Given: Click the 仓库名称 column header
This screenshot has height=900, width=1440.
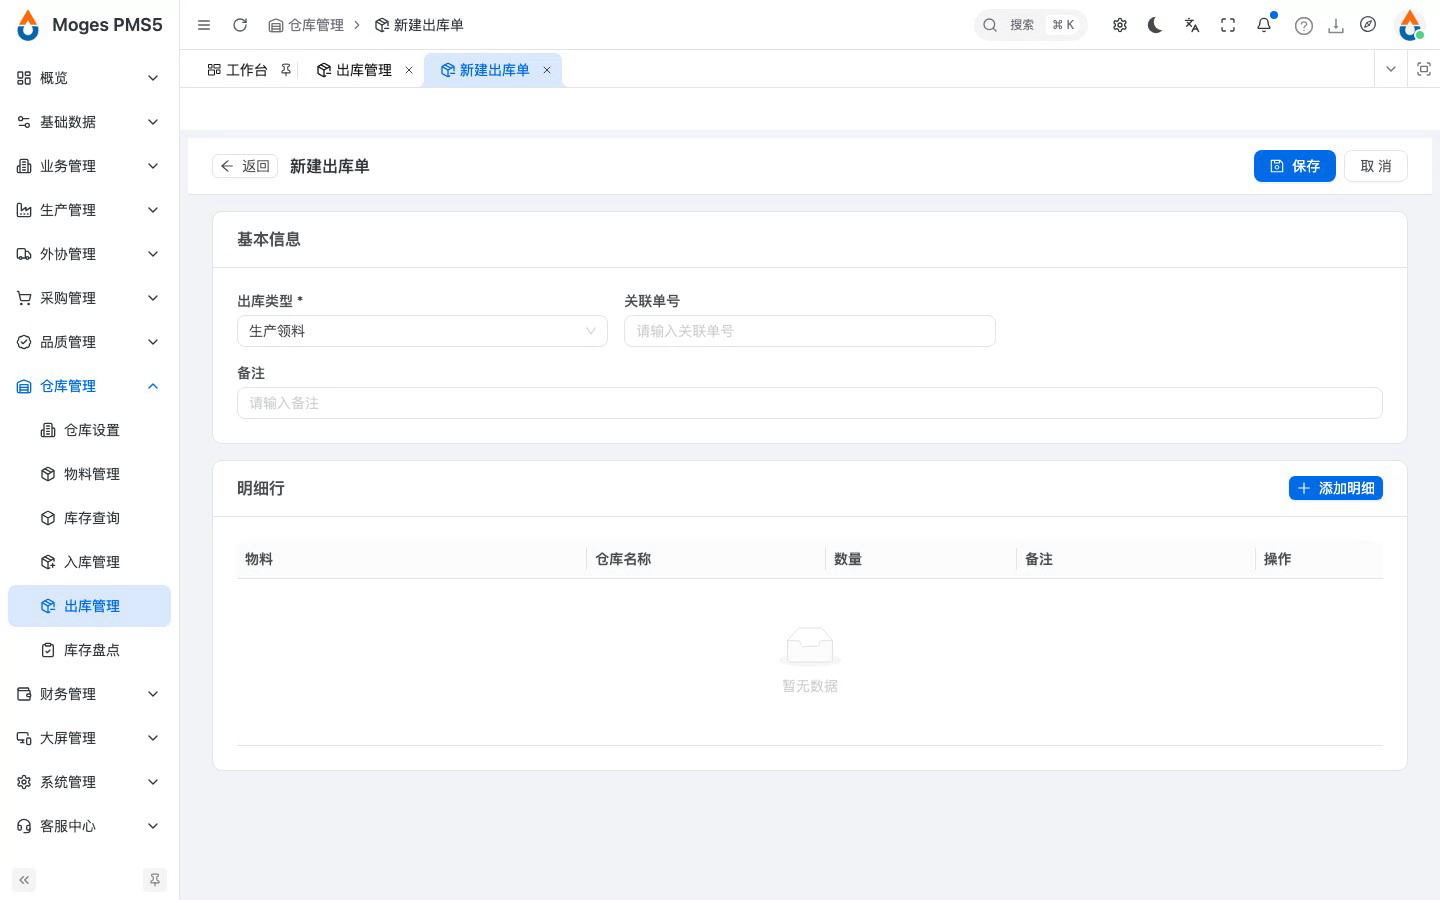Looking at the screenshot, I should (x=706, y=559).
